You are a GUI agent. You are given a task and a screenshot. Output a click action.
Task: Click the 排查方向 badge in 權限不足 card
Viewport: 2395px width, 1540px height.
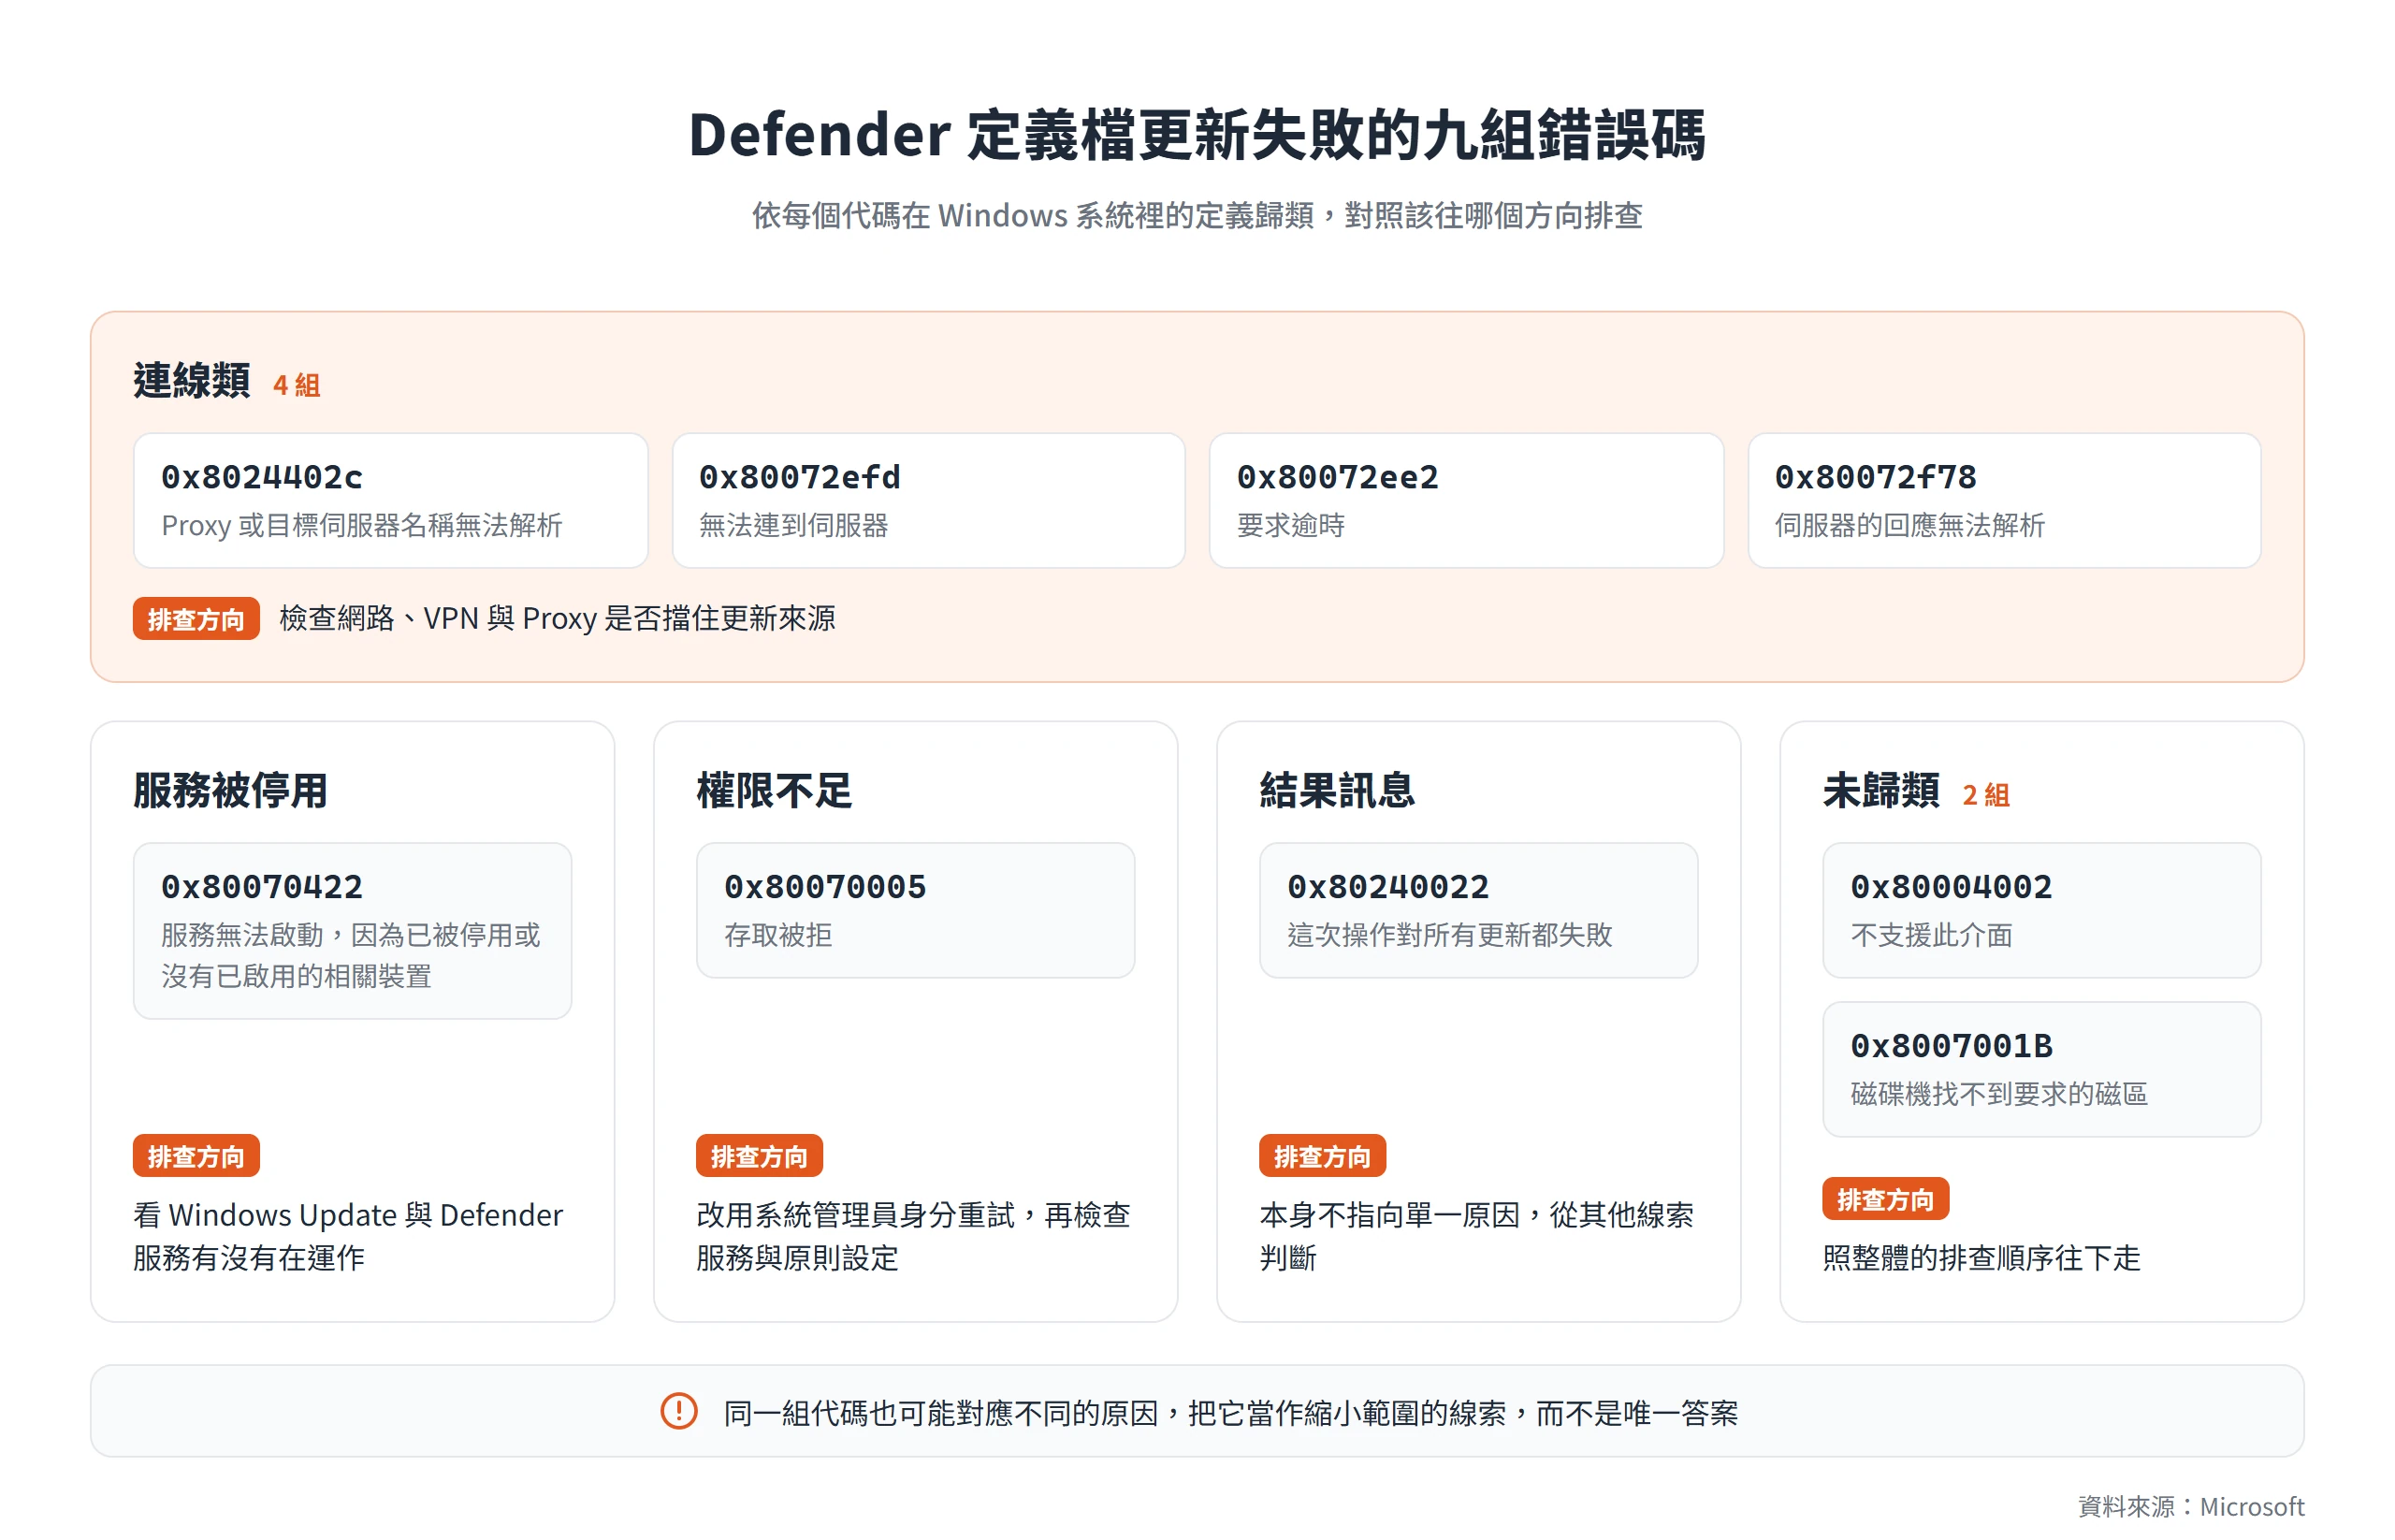point(759,1156)
